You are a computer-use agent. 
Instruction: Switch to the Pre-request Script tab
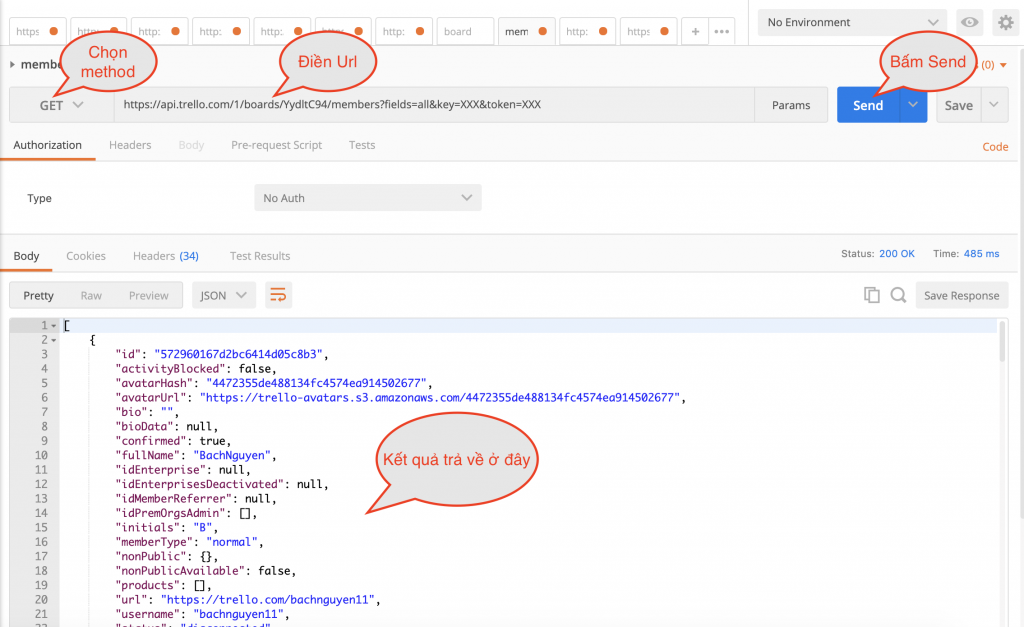276,145
